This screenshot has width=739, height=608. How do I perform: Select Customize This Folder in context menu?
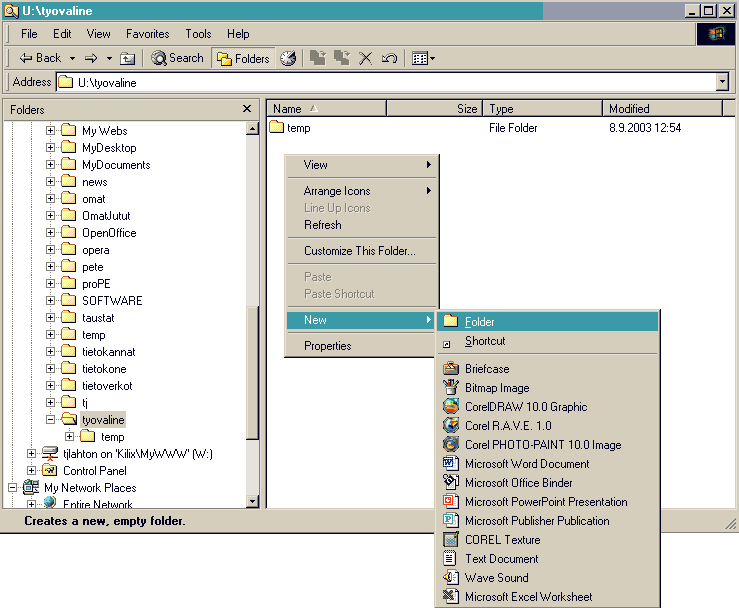pyautogui.click(x=361, y=251)
